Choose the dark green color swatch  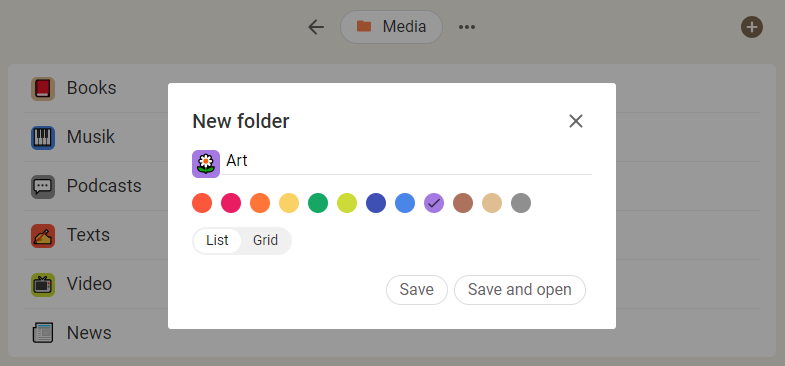tap(318, 203)
